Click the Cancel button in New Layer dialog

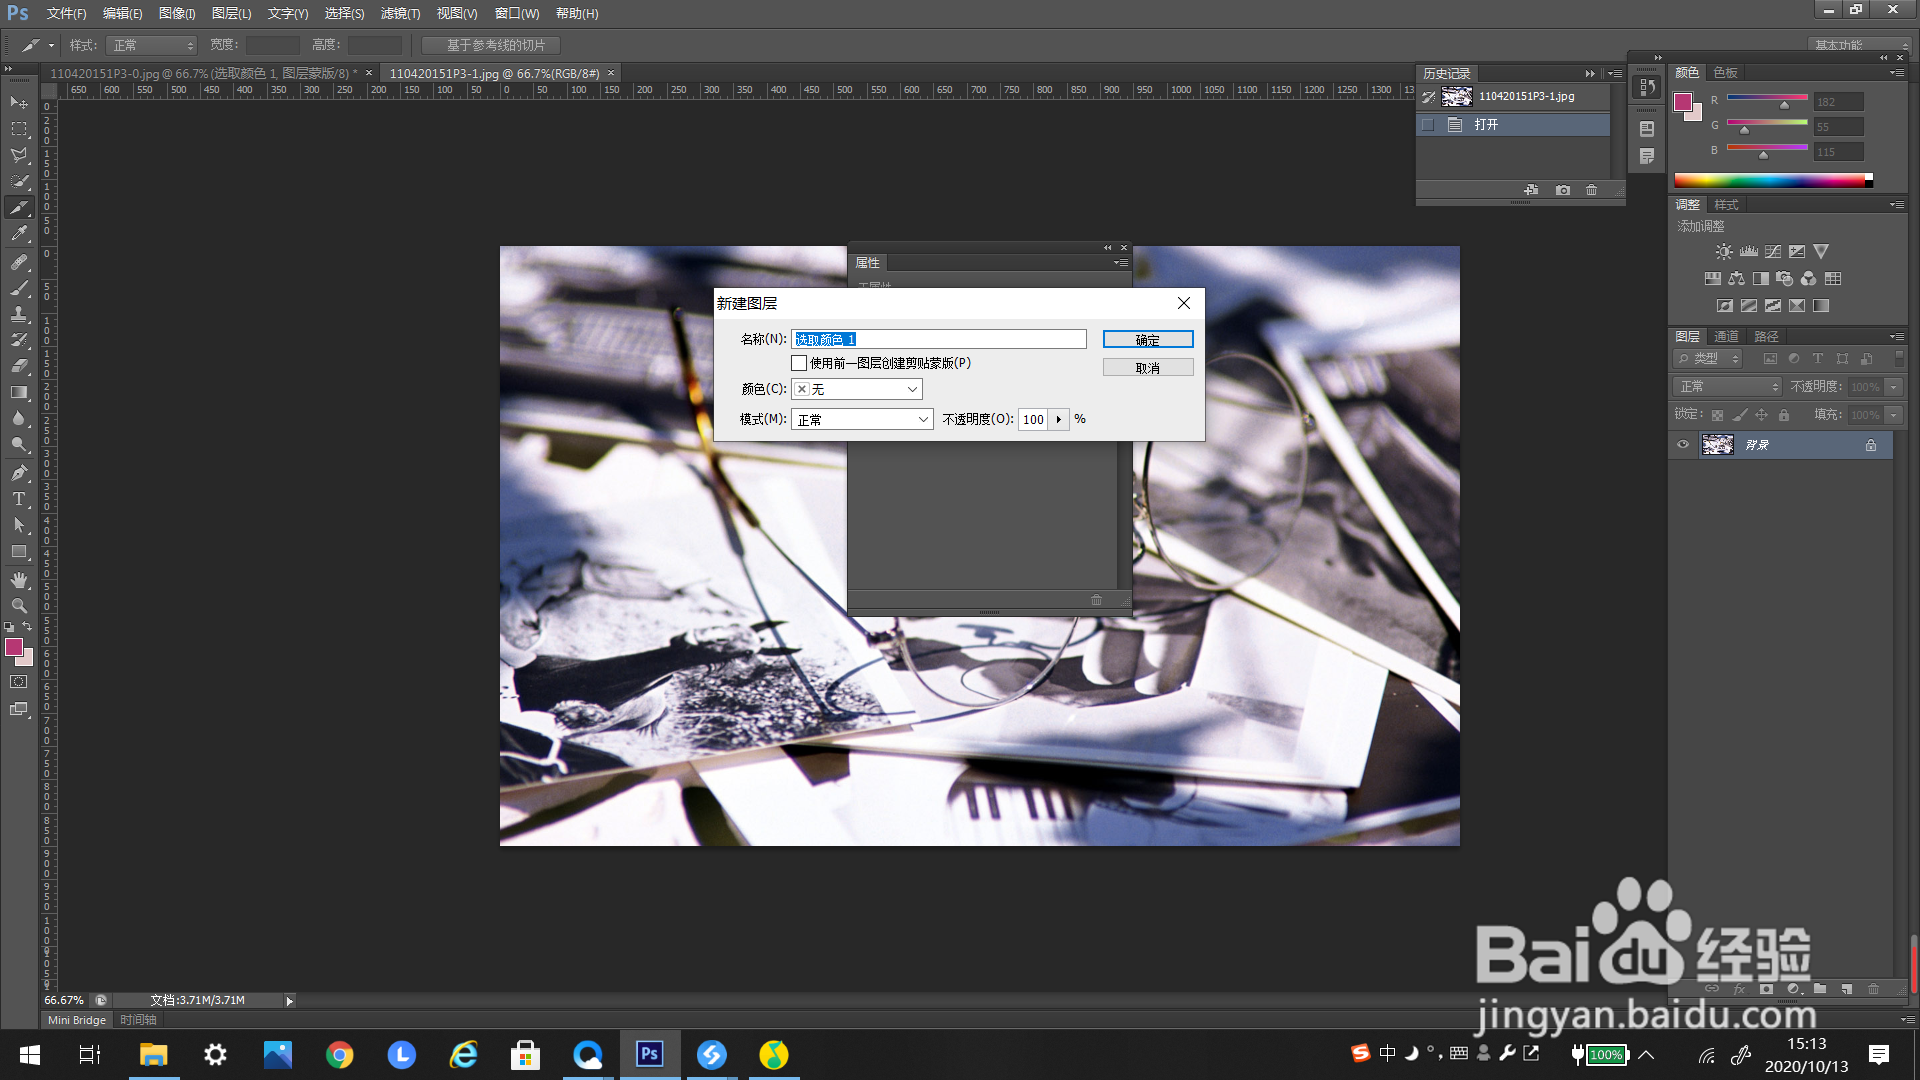pos(1148,368)
